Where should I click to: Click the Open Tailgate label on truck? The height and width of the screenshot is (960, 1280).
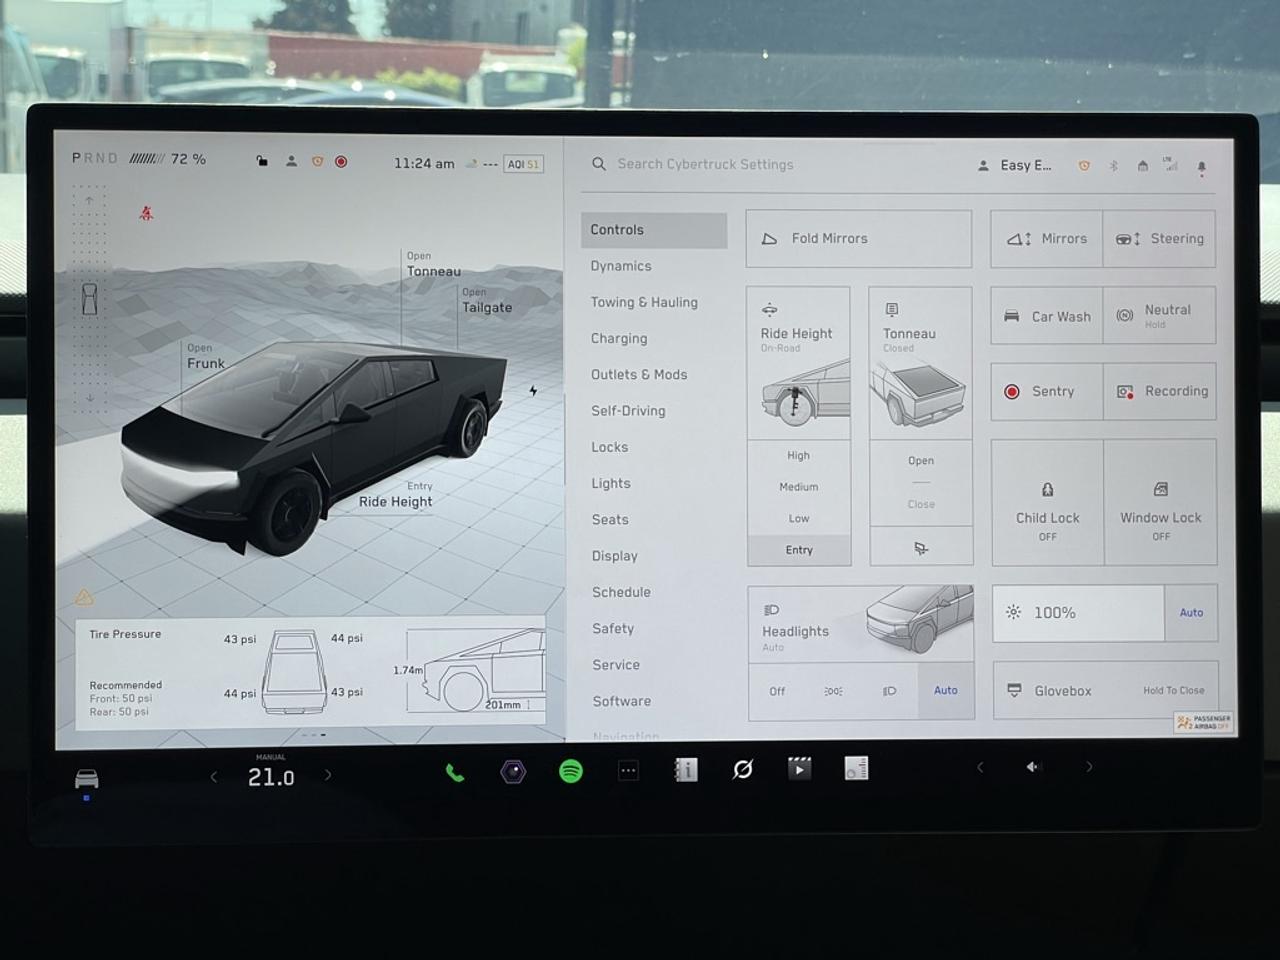coord(487,301)
